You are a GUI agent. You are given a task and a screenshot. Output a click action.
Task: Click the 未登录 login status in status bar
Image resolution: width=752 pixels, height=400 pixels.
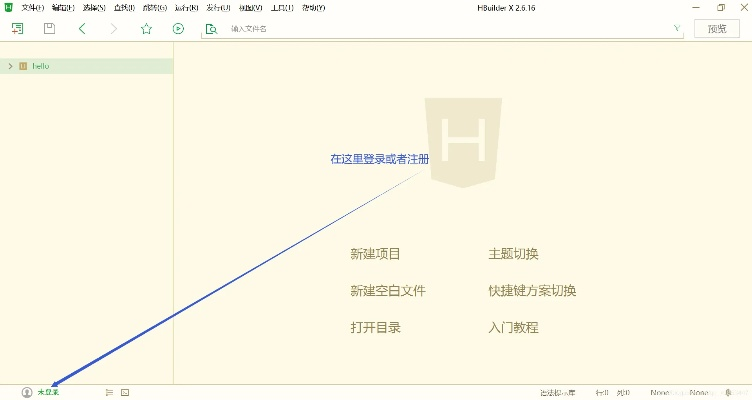point(48,393)
